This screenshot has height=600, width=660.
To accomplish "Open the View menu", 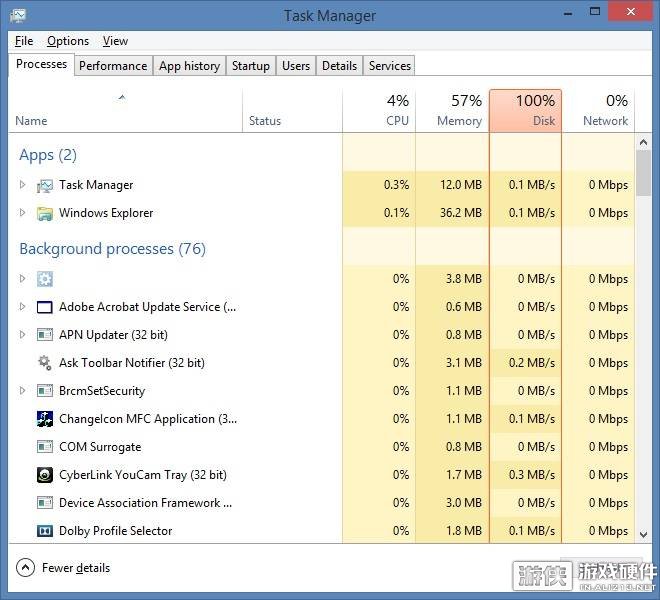I will point(115,41).
